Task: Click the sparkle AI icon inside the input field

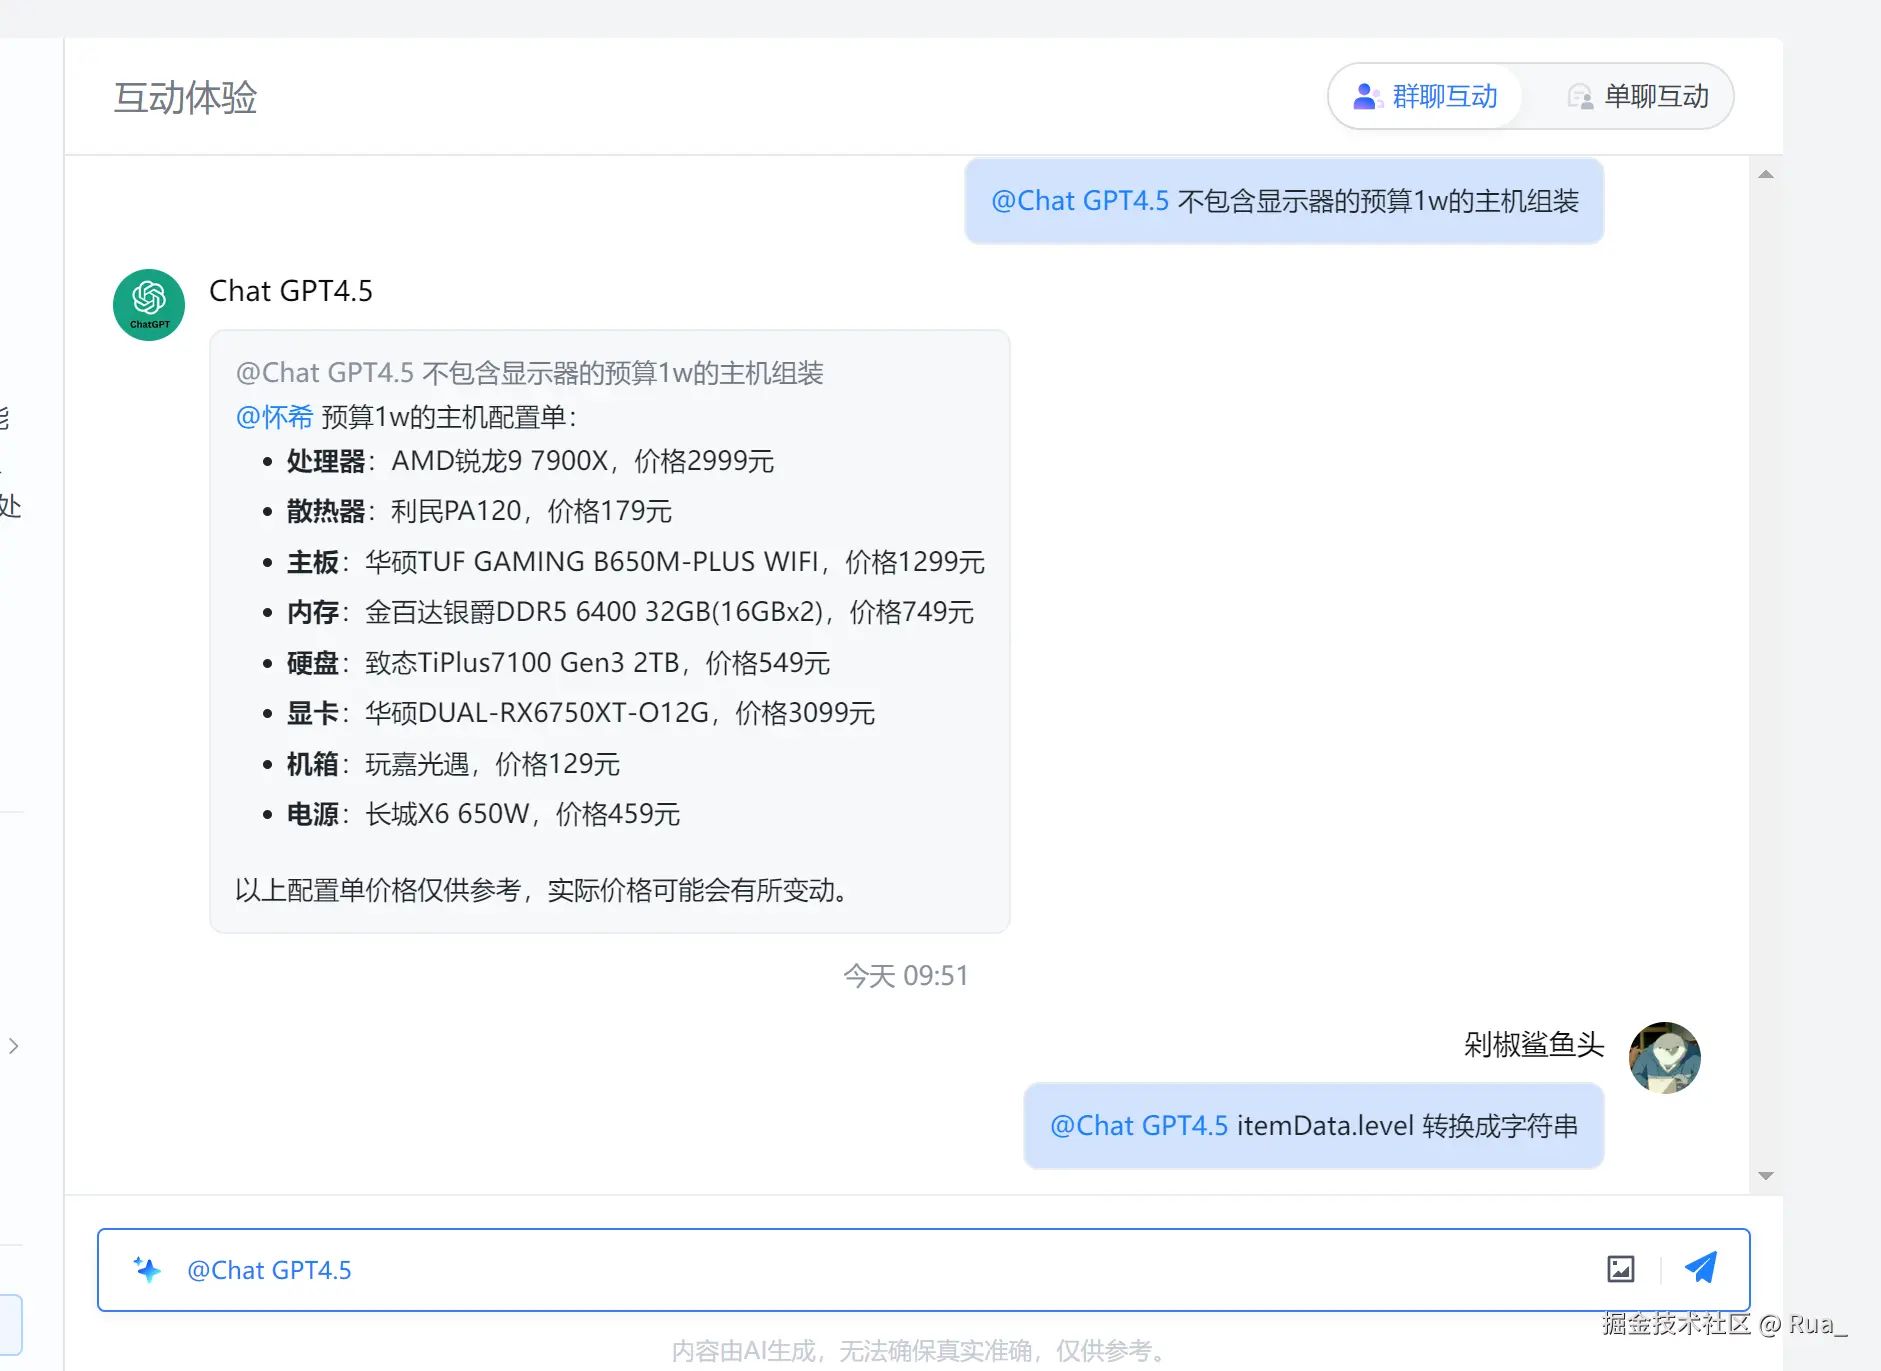Action: pos(147,1269)
